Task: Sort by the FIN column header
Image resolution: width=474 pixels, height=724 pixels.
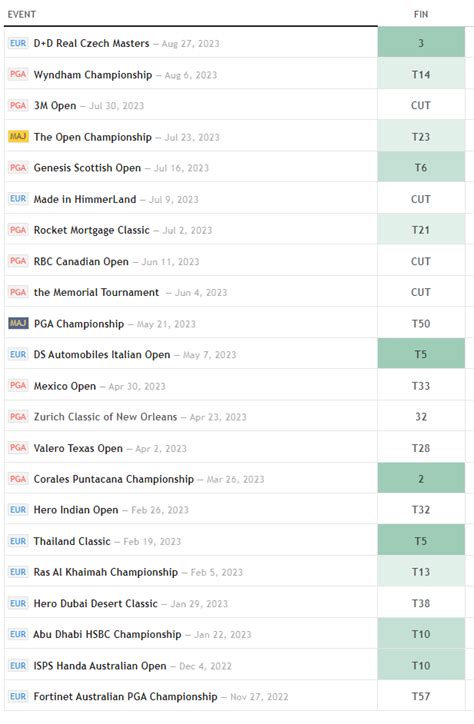Action: (x=421, y=14)
